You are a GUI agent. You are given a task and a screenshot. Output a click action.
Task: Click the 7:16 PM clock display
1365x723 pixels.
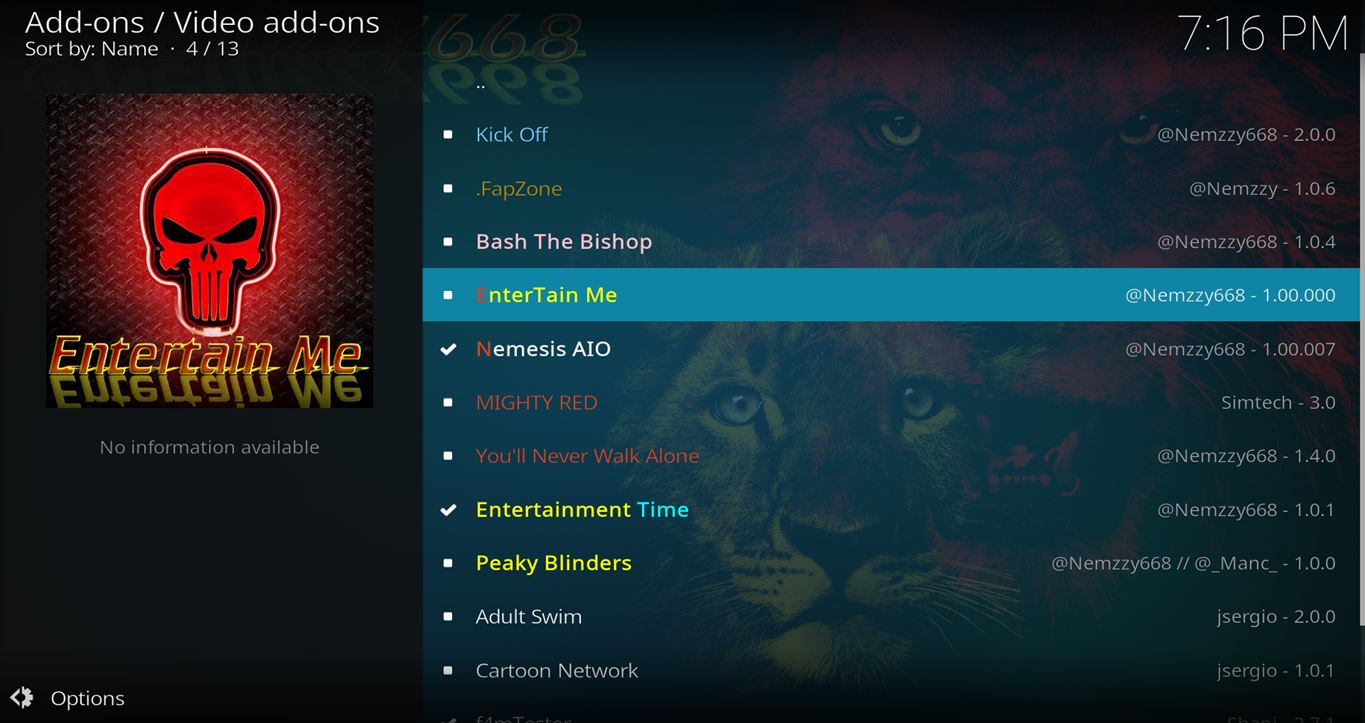point(1263,33)
